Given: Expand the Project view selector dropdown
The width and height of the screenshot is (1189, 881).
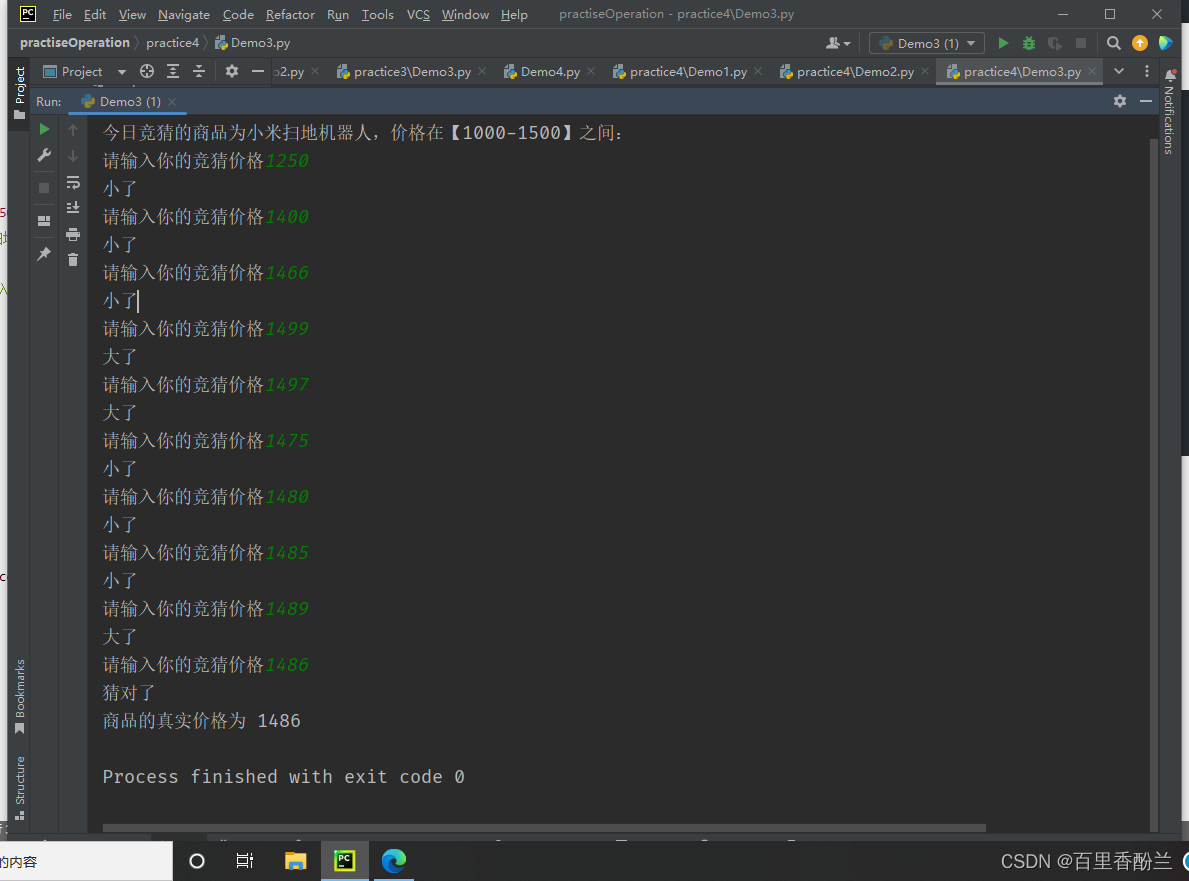Looking at the screenshot, I should pyautogui.click(x=121, y=72).
